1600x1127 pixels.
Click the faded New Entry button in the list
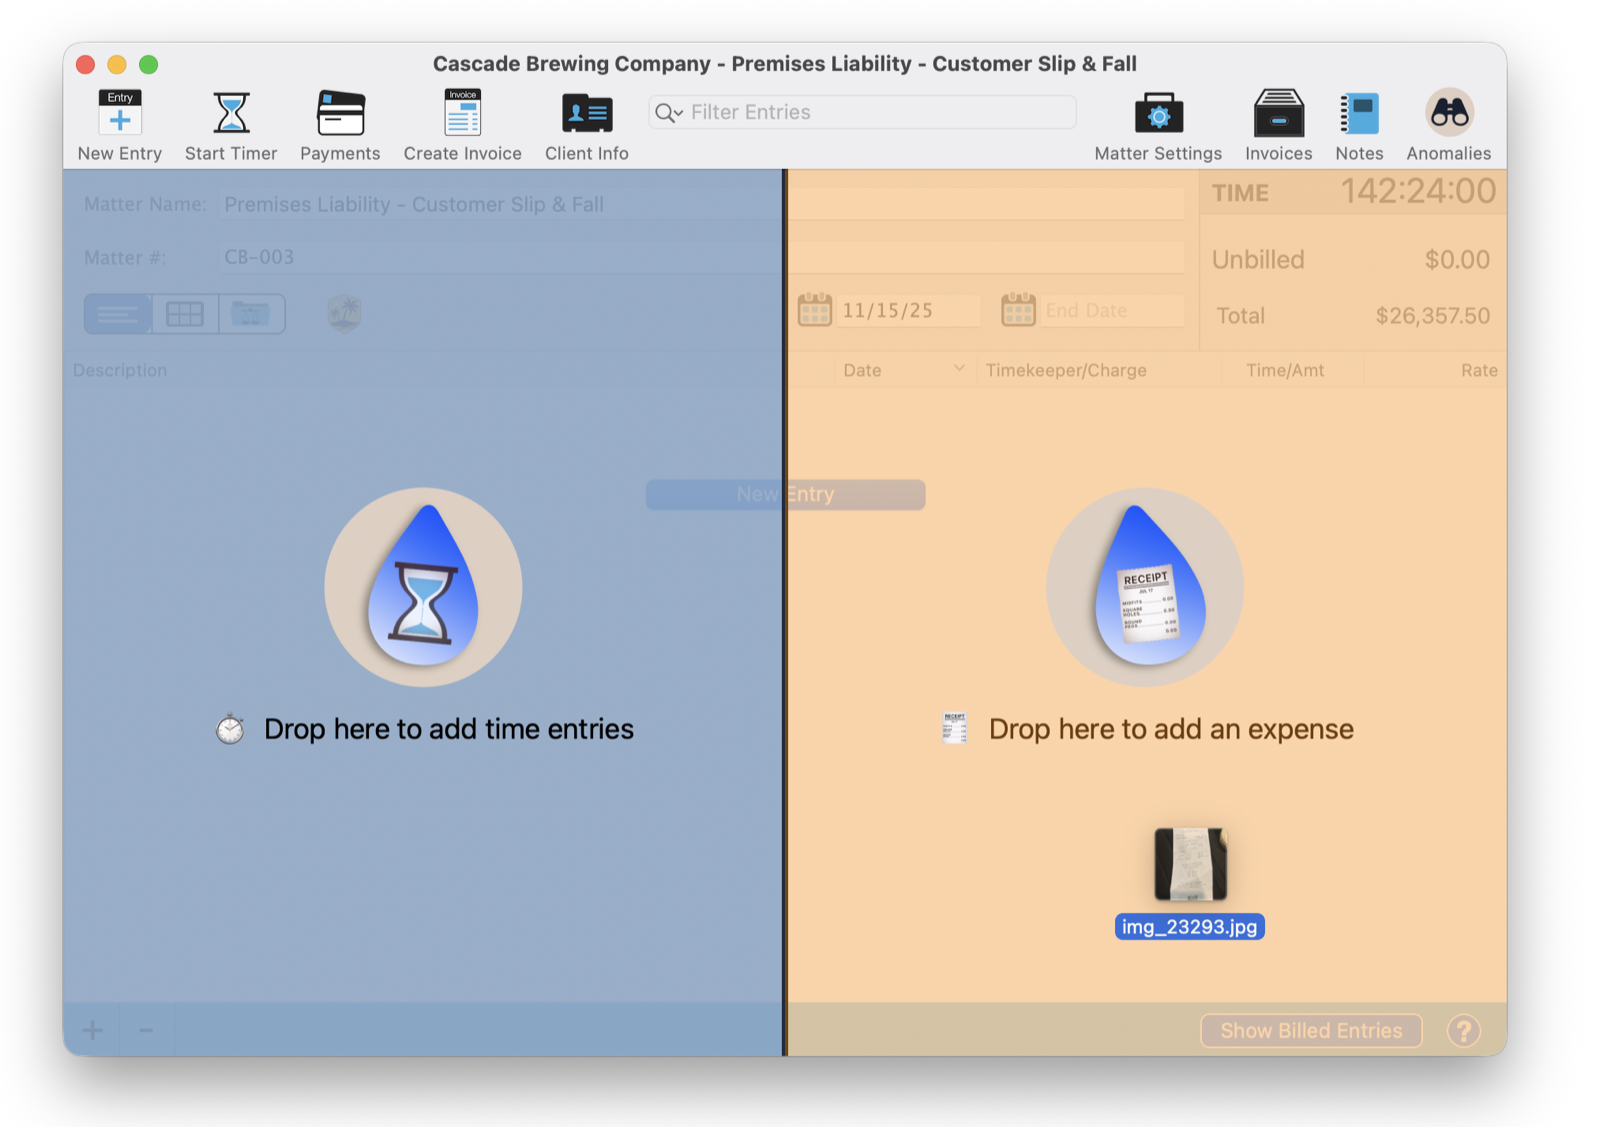[x=785, y=494]
